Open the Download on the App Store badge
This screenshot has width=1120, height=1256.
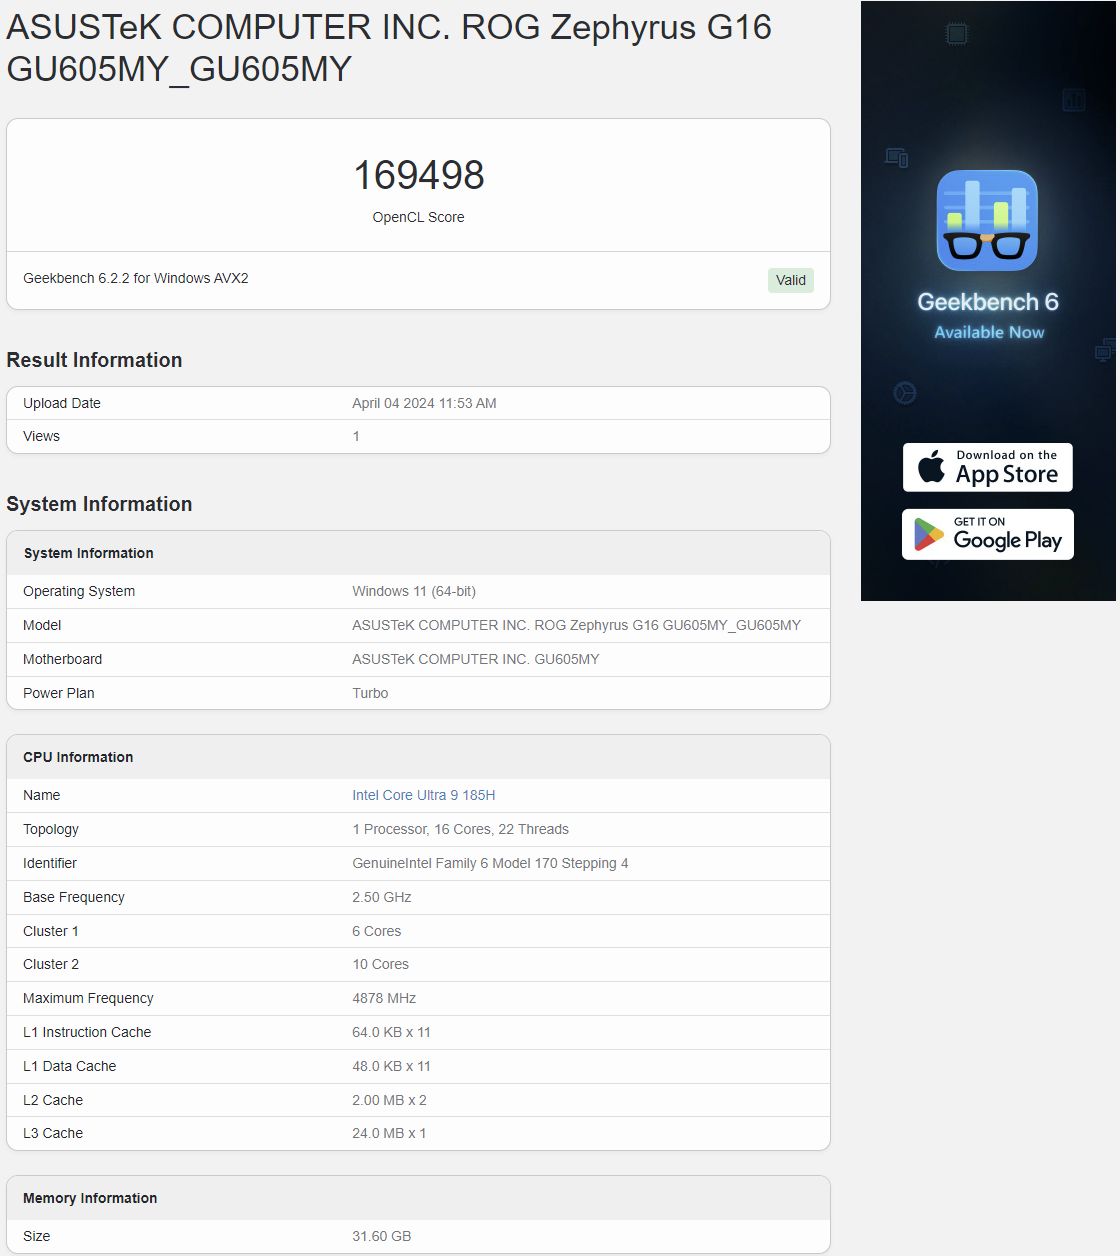(988, 467)
